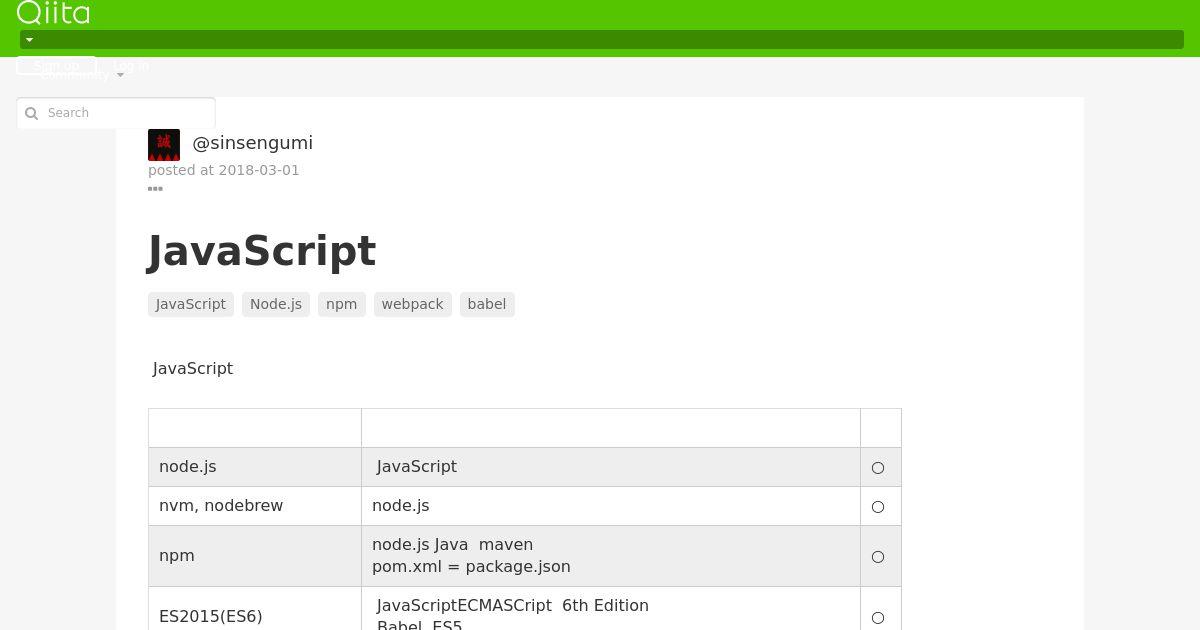Open sinsengumi's avatar image
1200x630 pixels.
point(164,145)
